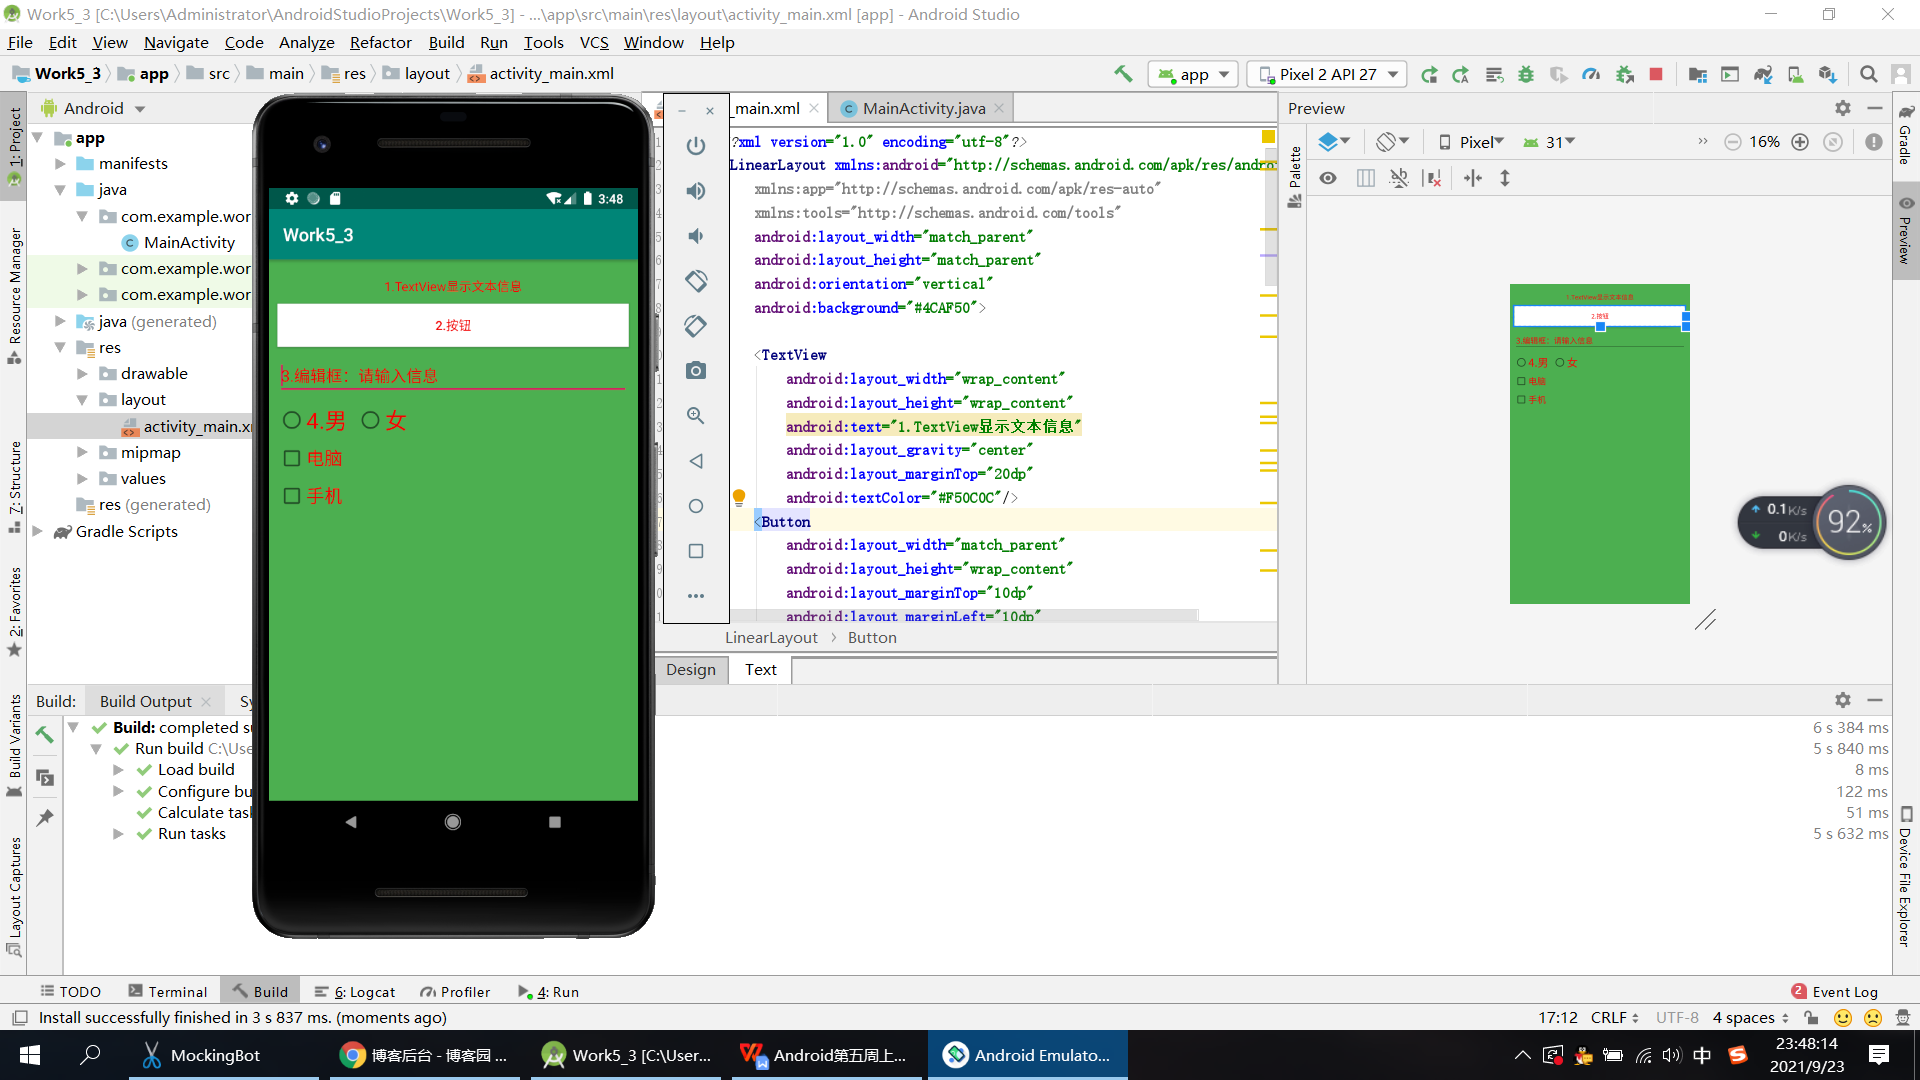Viewport: 1920px width, 1080px height.
Task: Open the Refactor menu
Action: pos(380,42)
